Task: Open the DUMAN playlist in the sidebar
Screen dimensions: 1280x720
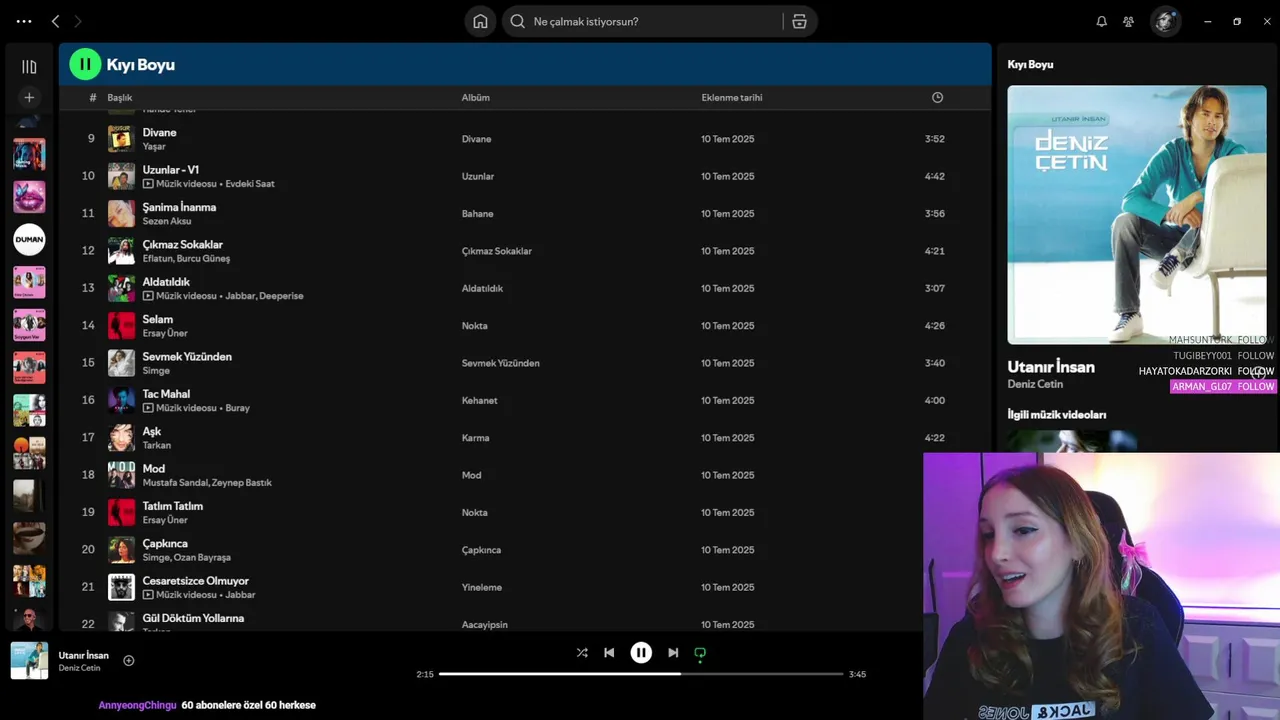Action: (29, 239)
